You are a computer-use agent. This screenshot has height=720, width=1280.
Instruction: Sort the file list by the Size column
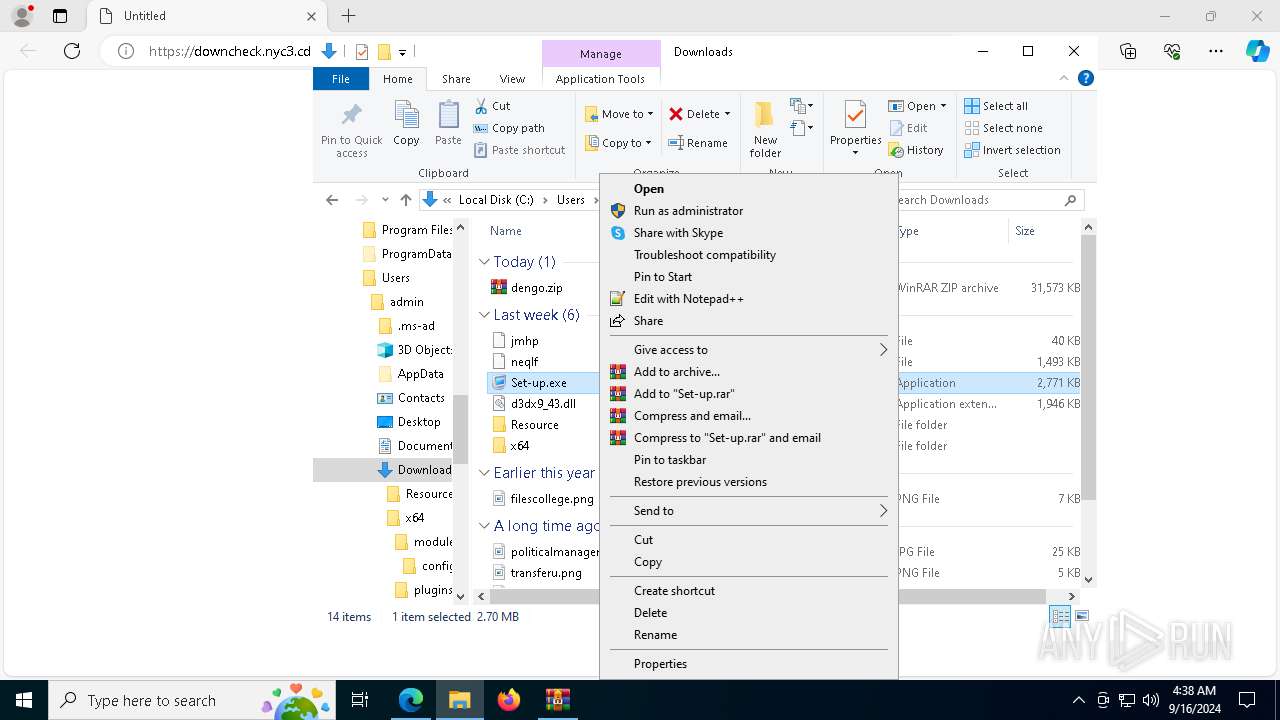pyautogui.click(x=1025, y=231)
